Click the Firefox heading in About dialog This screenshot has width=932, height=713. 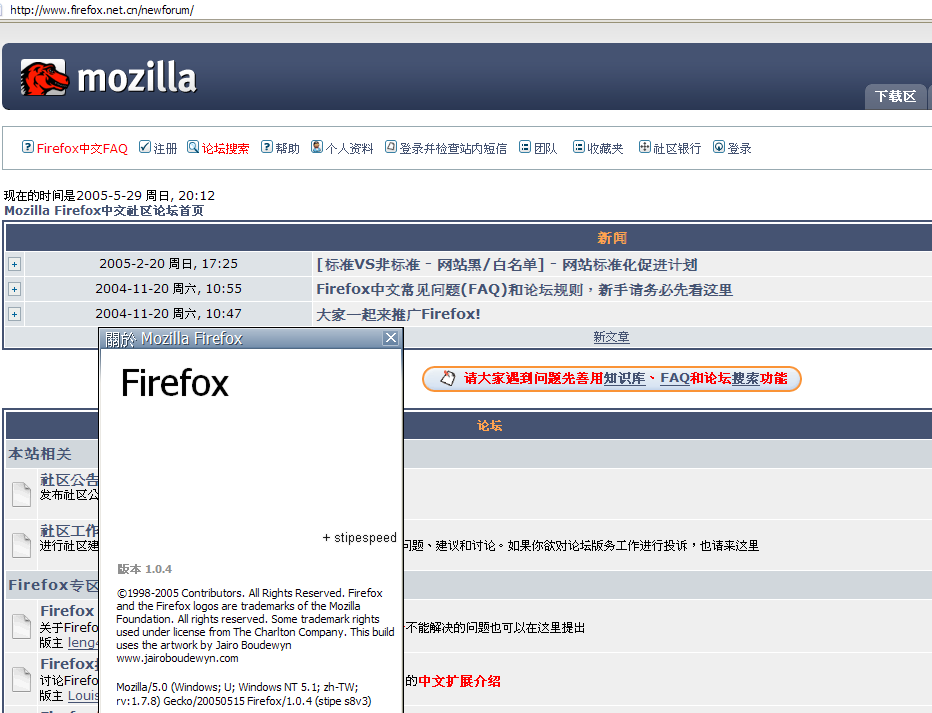pyautogui.click(x=175, y=383)
